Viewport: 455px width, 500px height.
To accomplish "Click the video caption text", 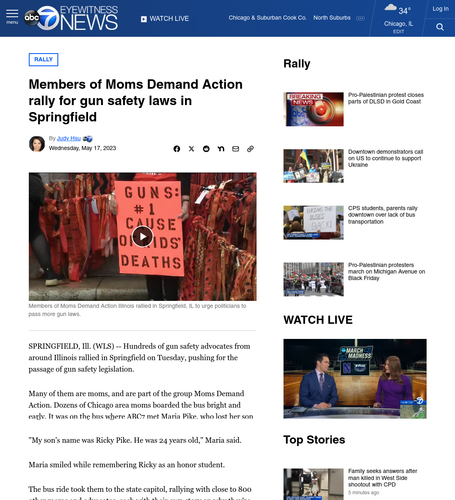I will click(137, 310).
